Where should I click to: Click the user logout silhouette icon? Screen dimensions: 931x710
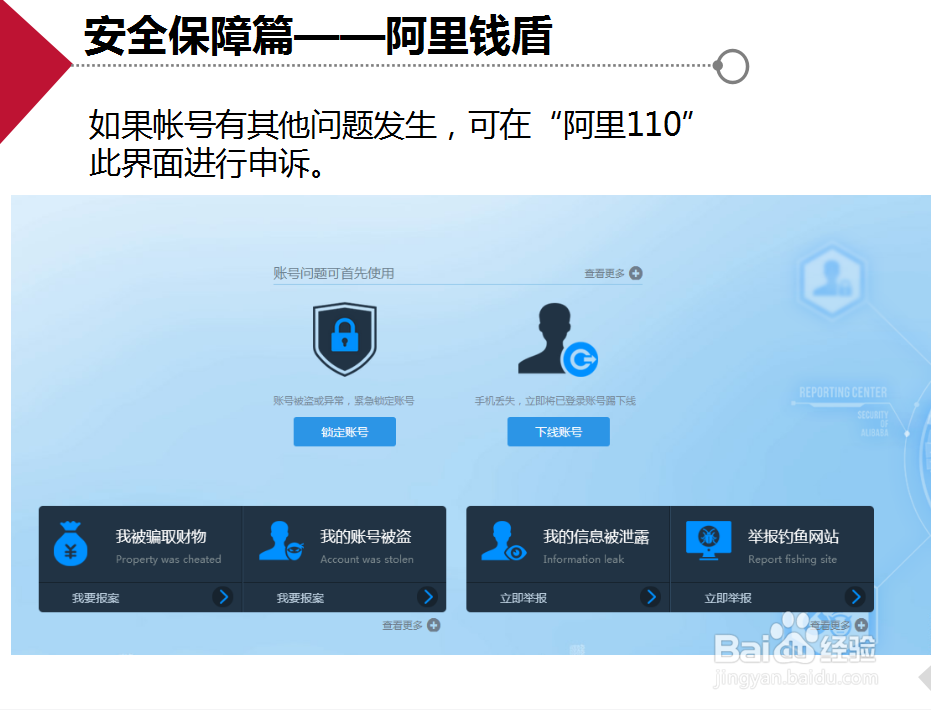[x=558, y=339]
